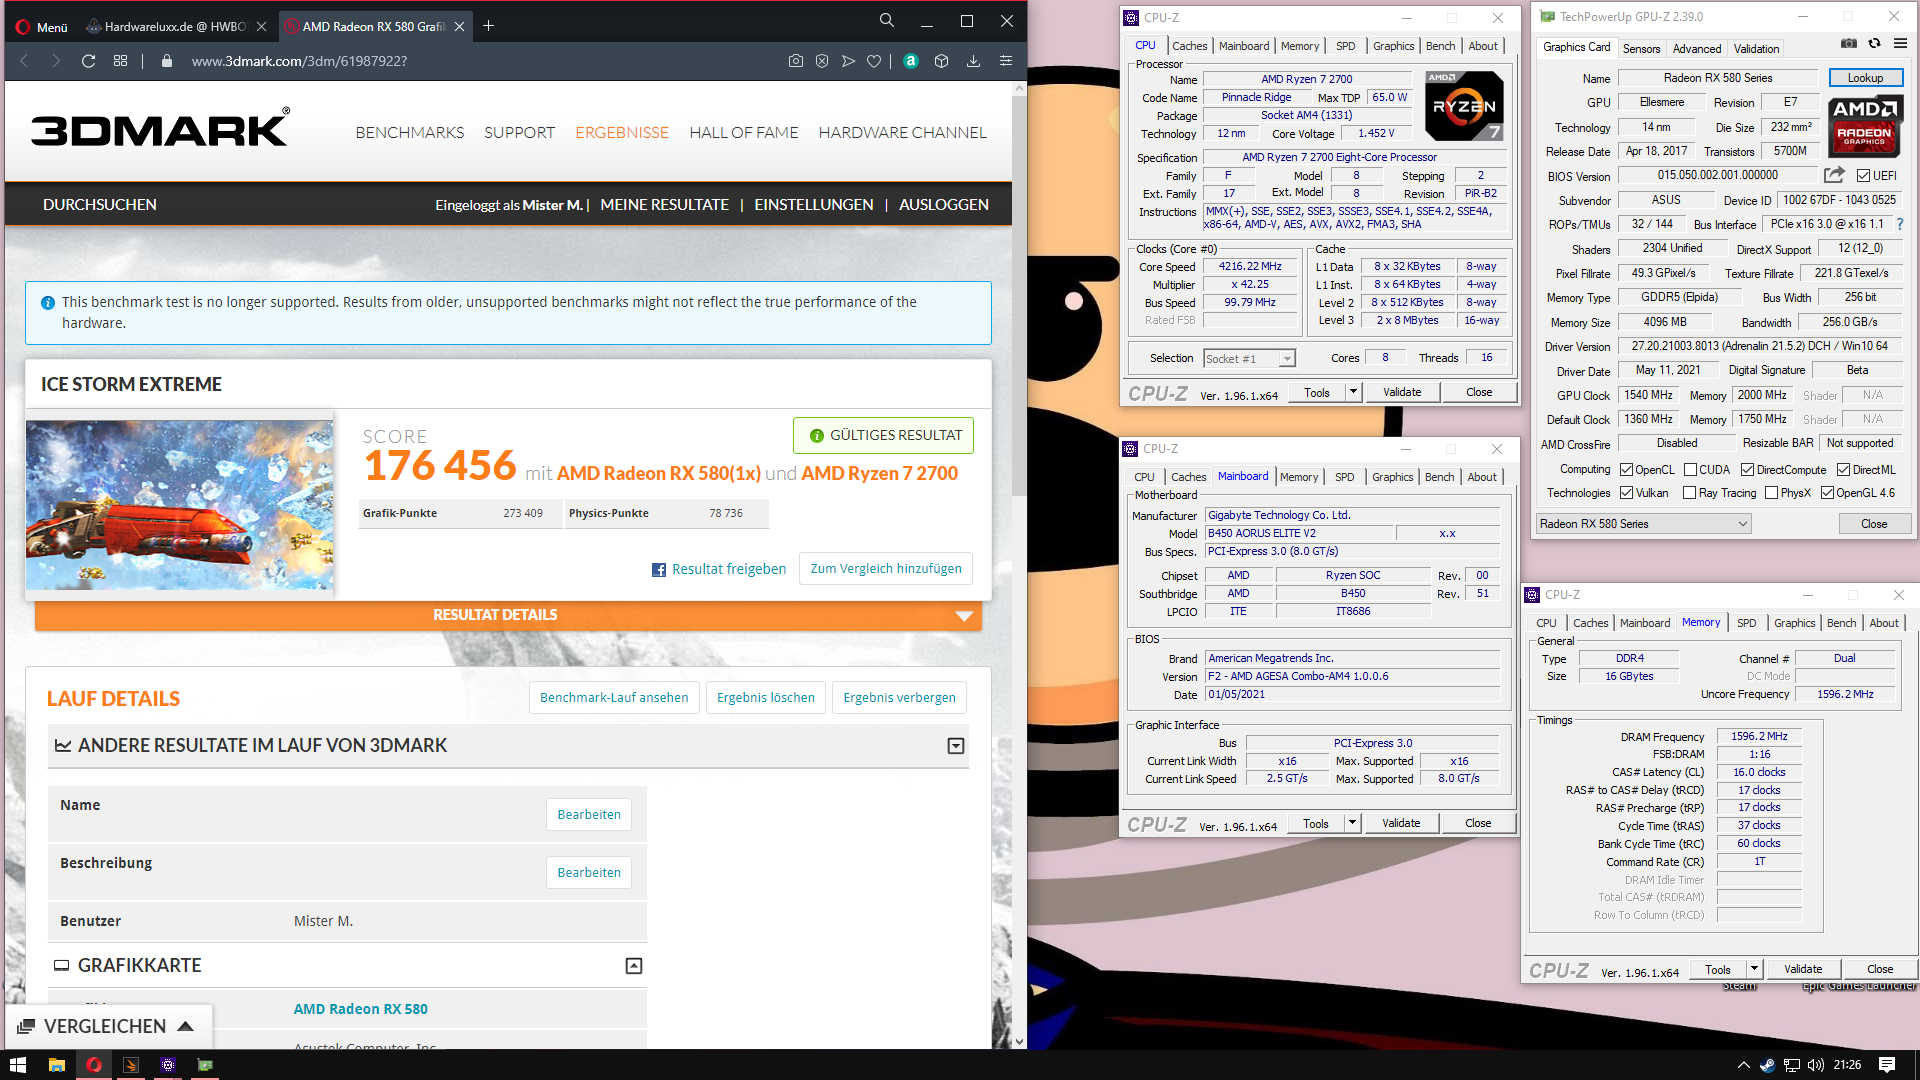The height and width of the screenshot is (1080, 1920).
Task: Click the GPU-Z screenshot camera icon
Action: [1849, 43]
